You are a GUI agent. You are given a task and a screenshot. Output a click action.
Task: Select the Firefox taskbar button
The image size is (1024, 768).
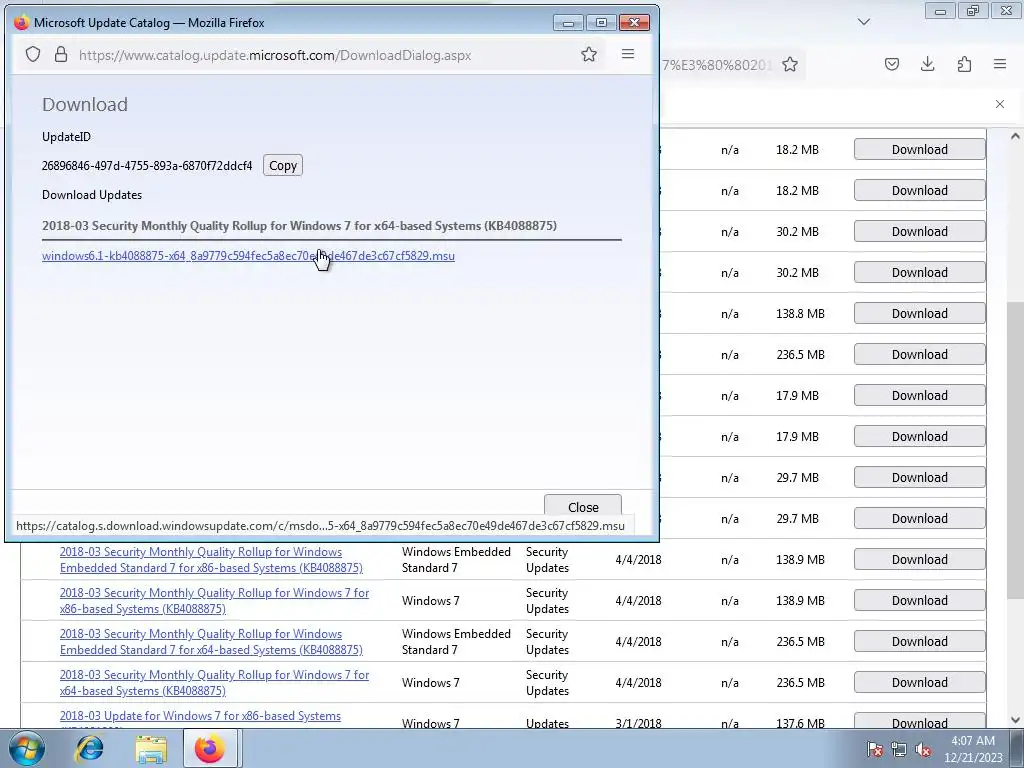[x=210, y=748]
